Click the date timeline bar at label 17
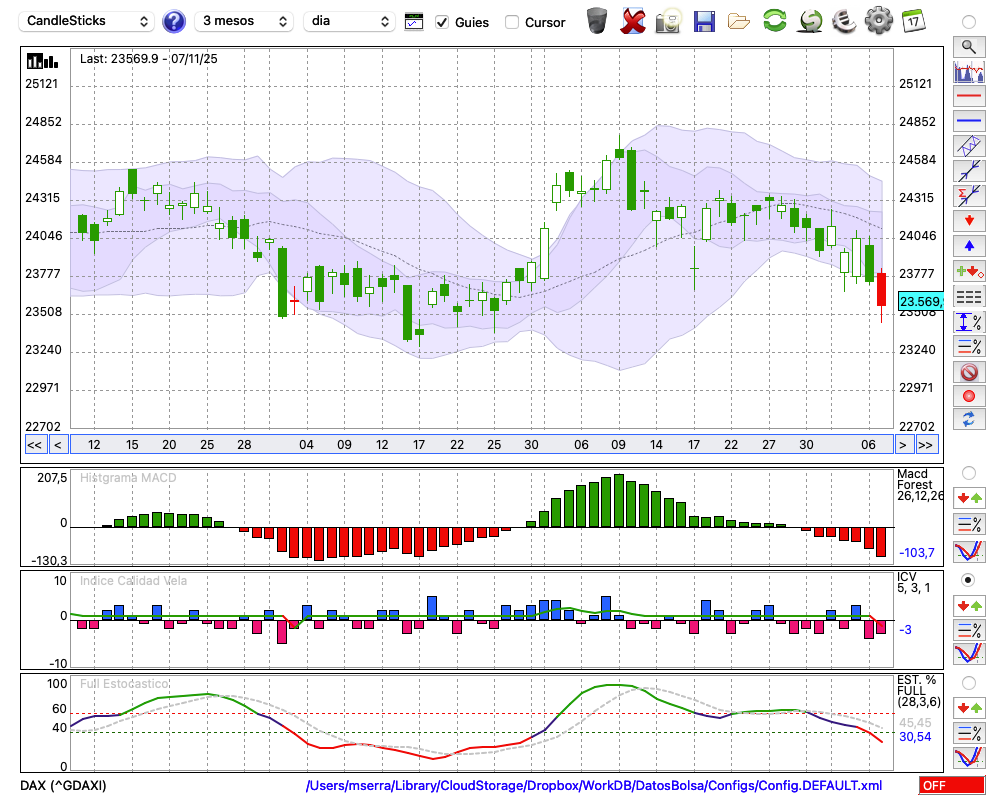This screenshot has width=1000, height=800. (419, 445)
